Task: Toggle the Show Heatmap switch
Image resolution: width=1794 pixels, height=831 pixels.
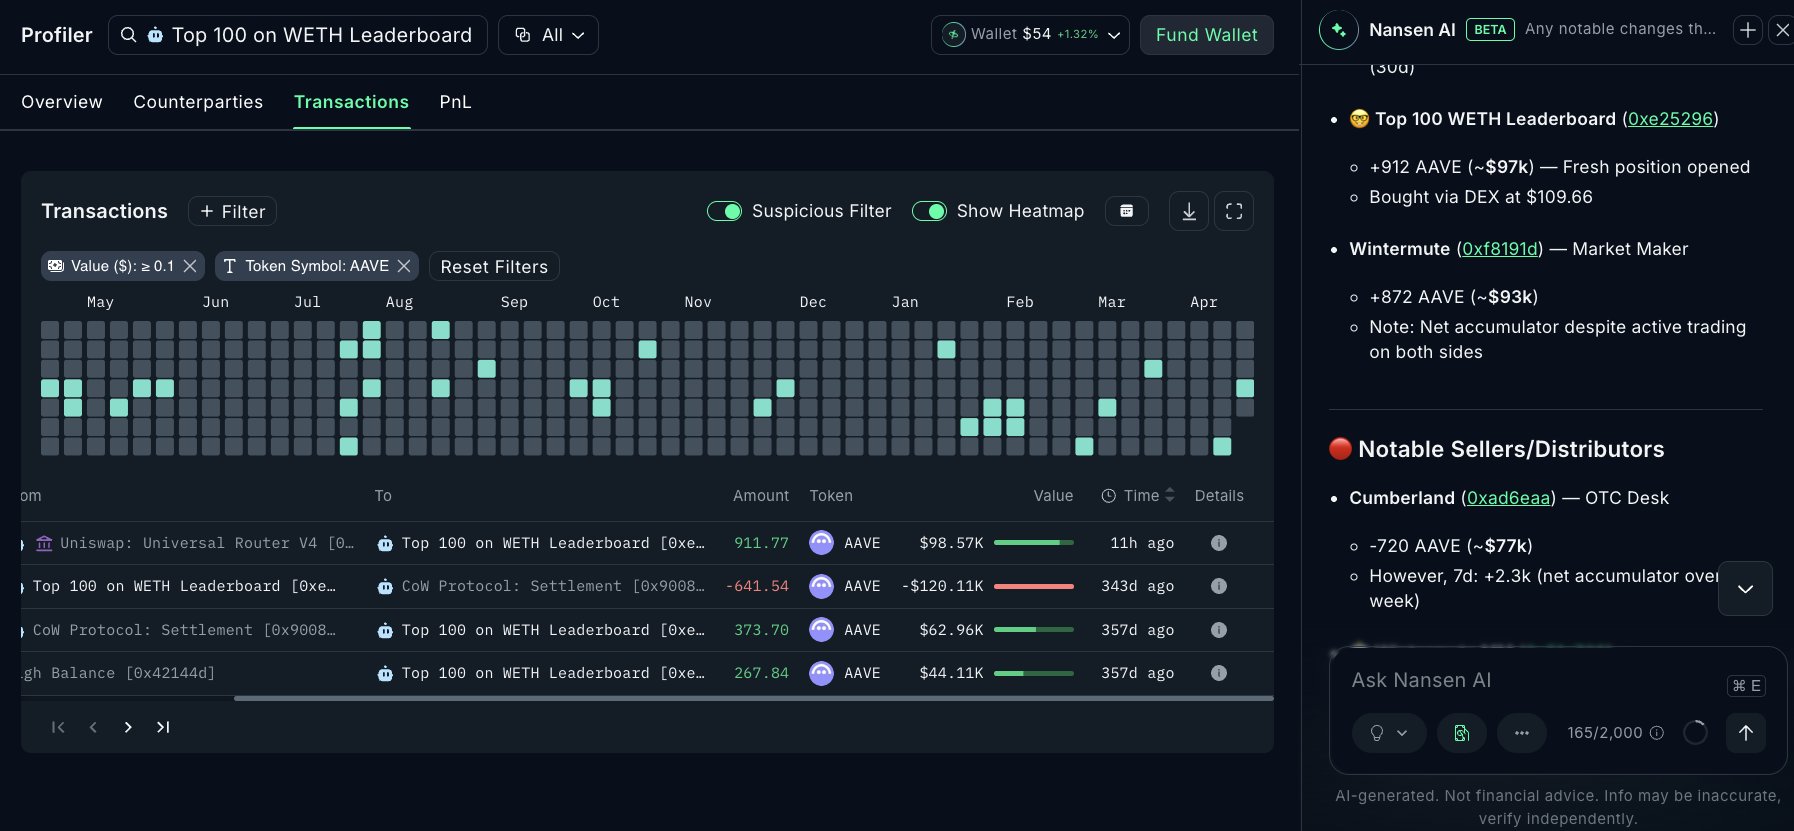Action: 929,211
